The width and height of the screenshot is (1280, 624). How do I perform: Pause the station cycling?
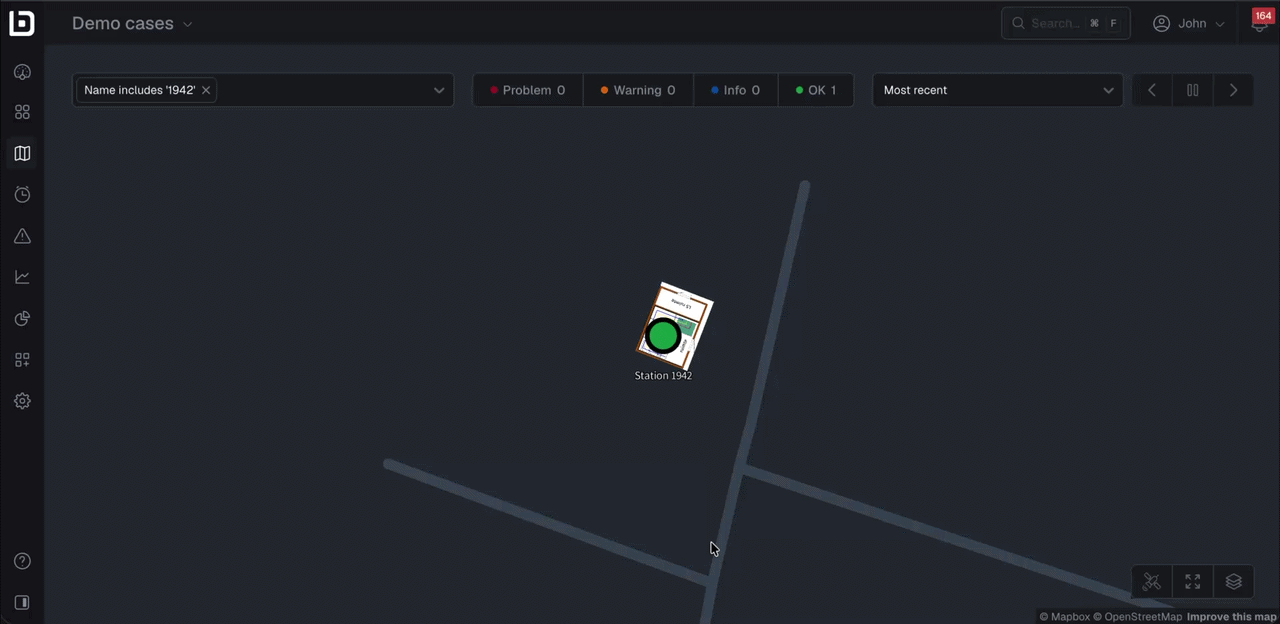pyautogui.click(x=1193, y=90)
